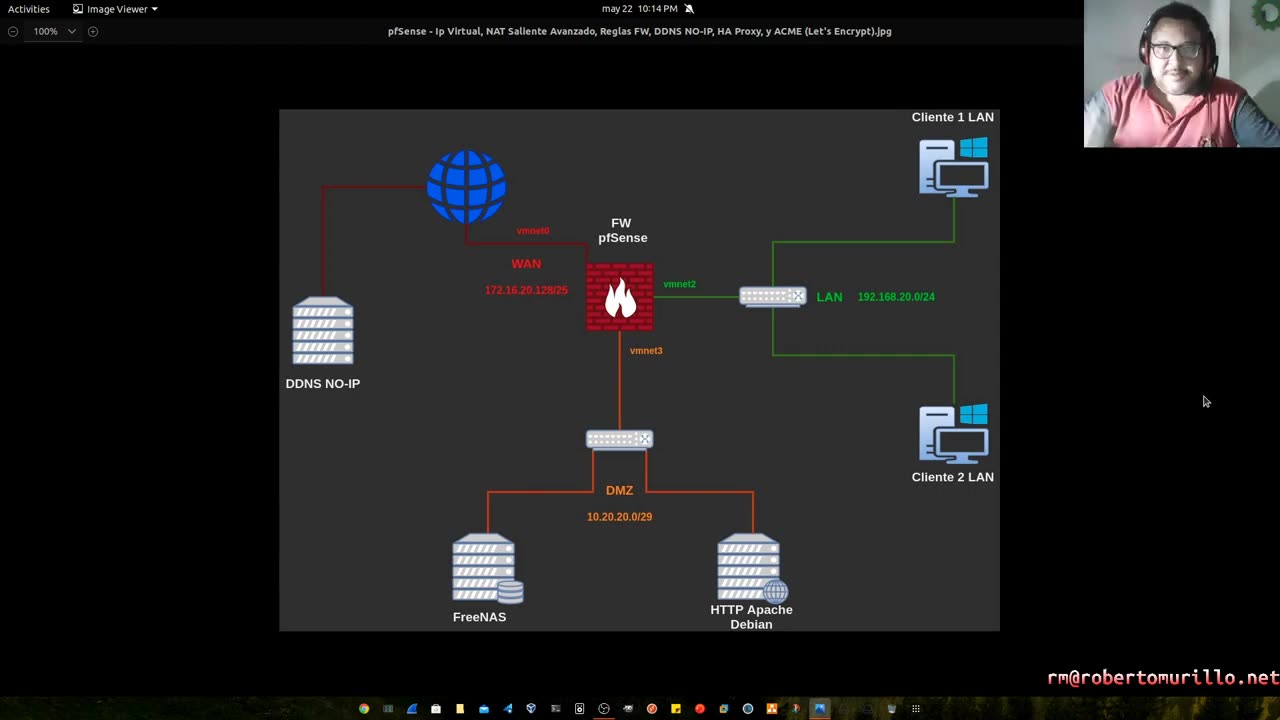Click the 'Cliente 1 LAN' caption

pyautogui.click(x=952, y=117)
